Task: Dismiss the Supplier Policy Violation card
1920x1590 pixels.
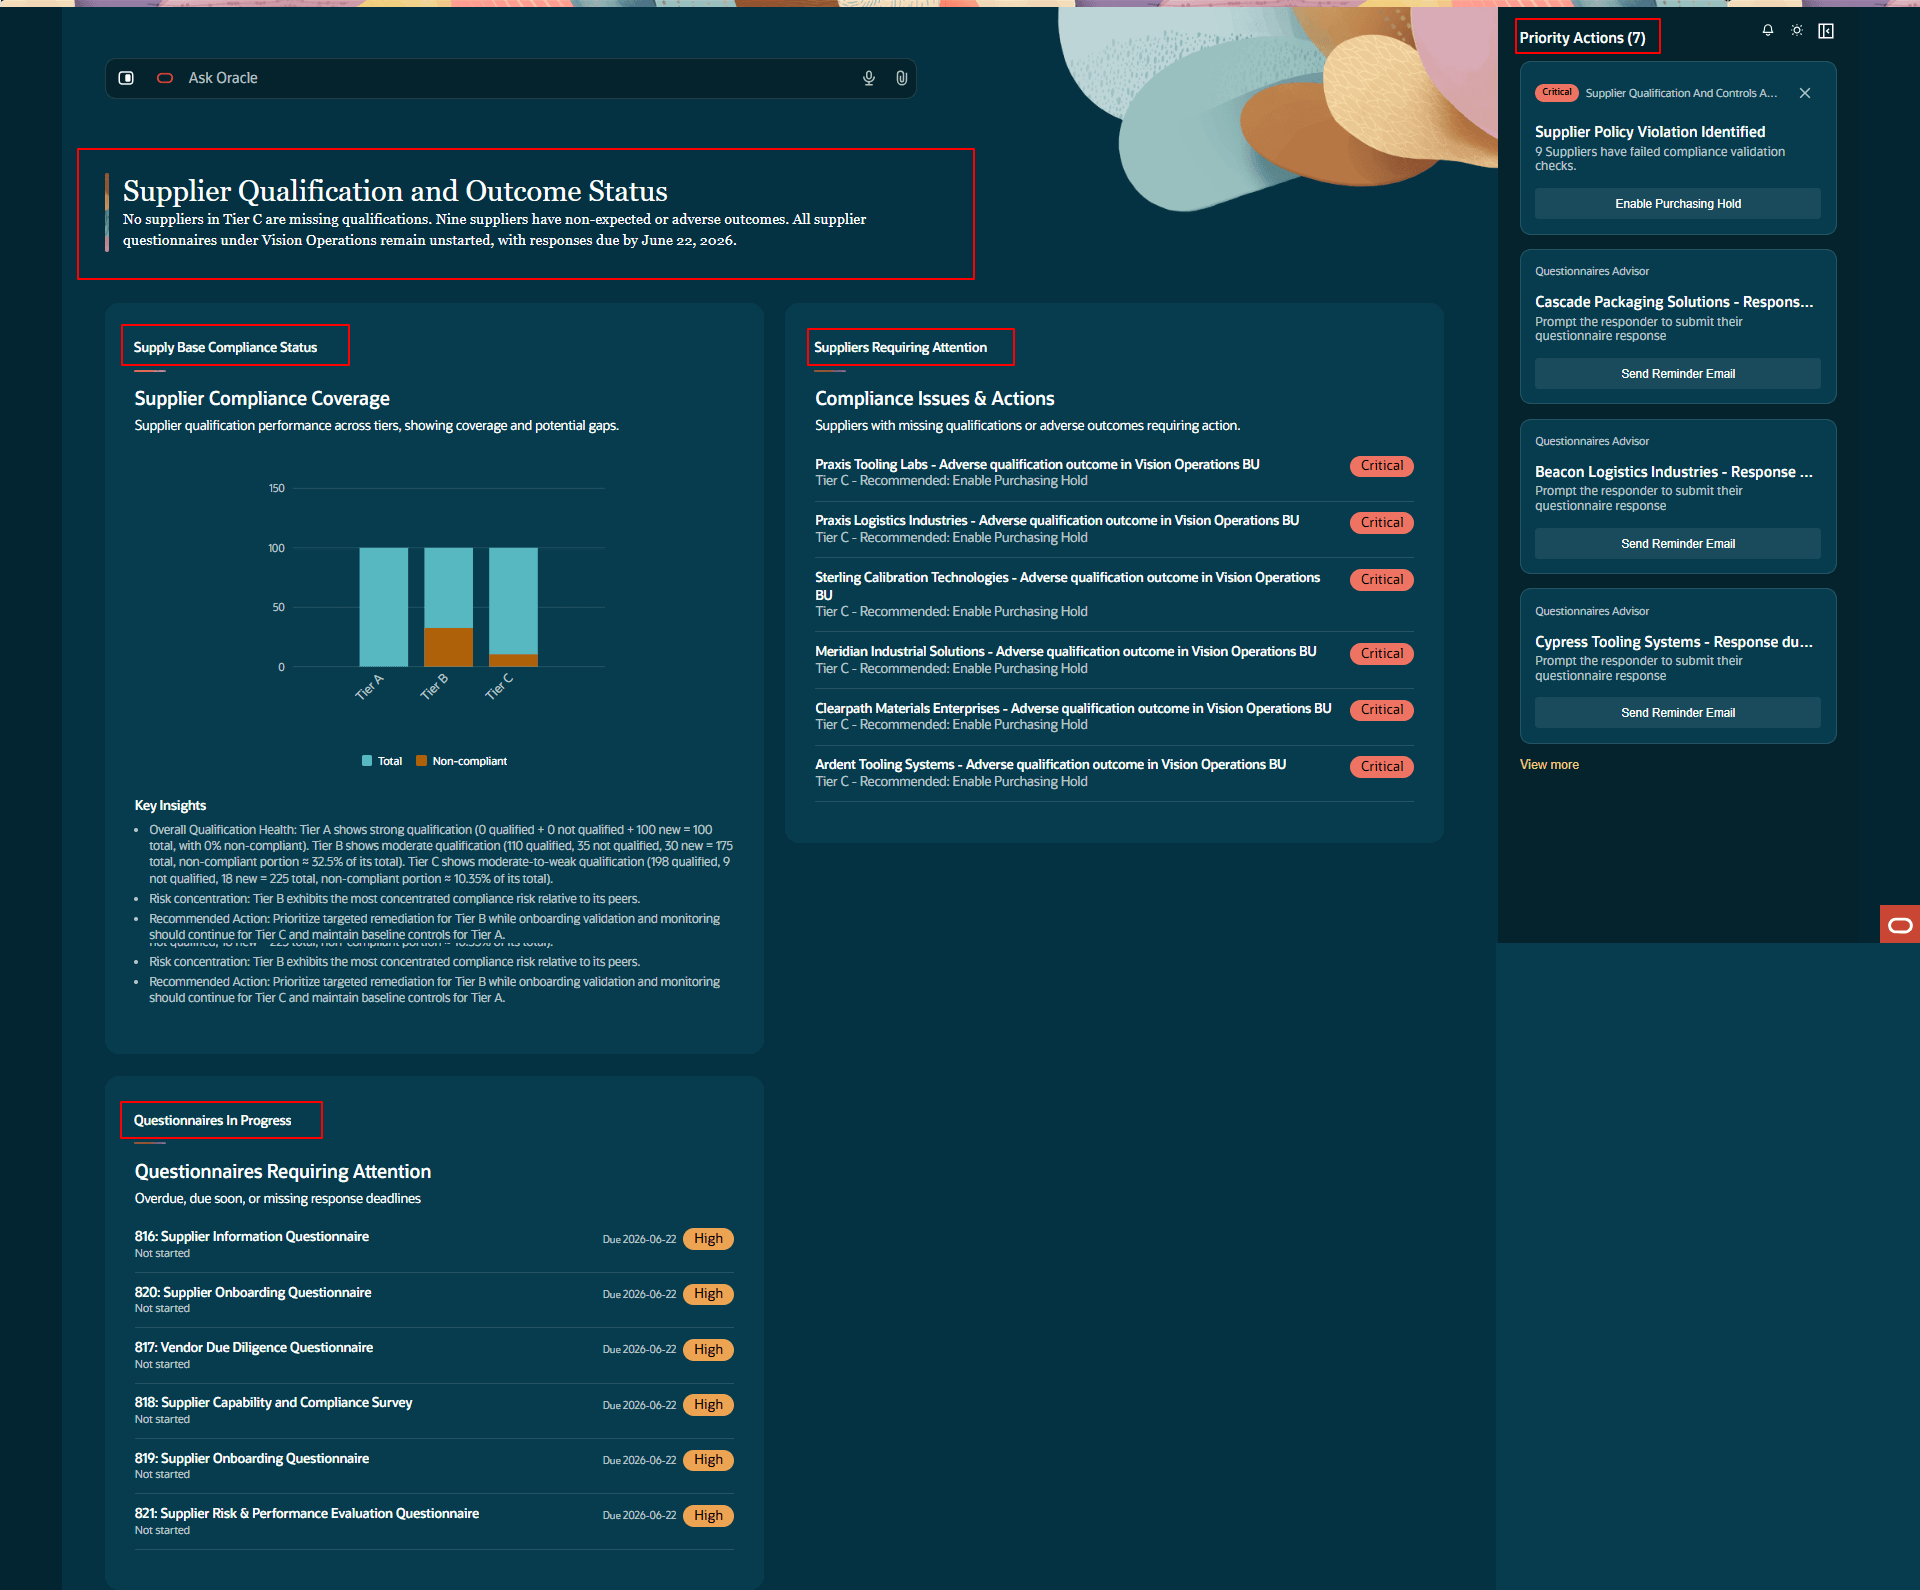Action: (x=1805, y=93)
